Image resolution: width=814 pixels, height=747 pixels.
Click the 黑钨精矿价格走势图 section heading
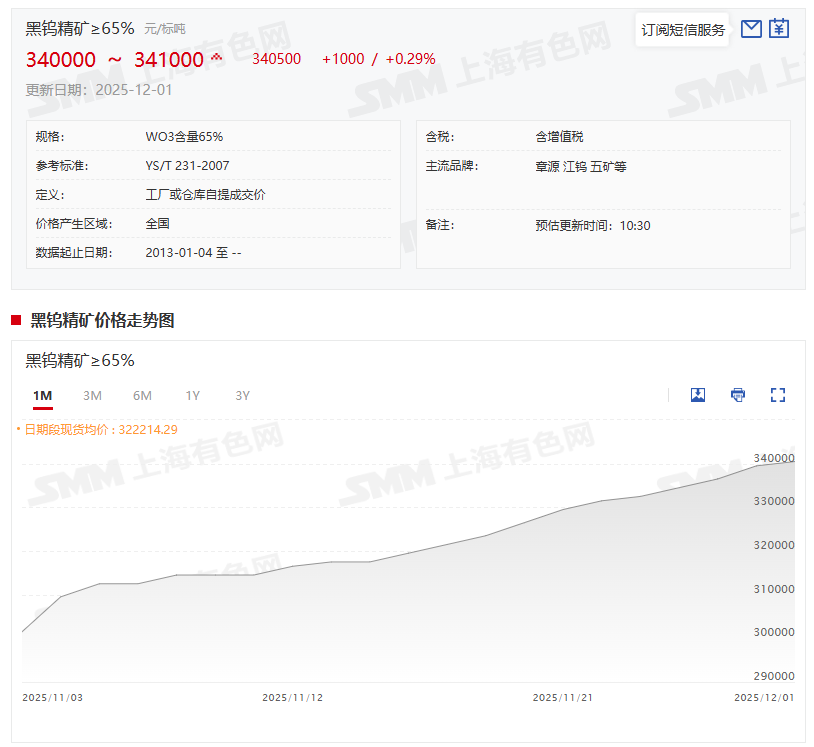(x=102, y=320)
